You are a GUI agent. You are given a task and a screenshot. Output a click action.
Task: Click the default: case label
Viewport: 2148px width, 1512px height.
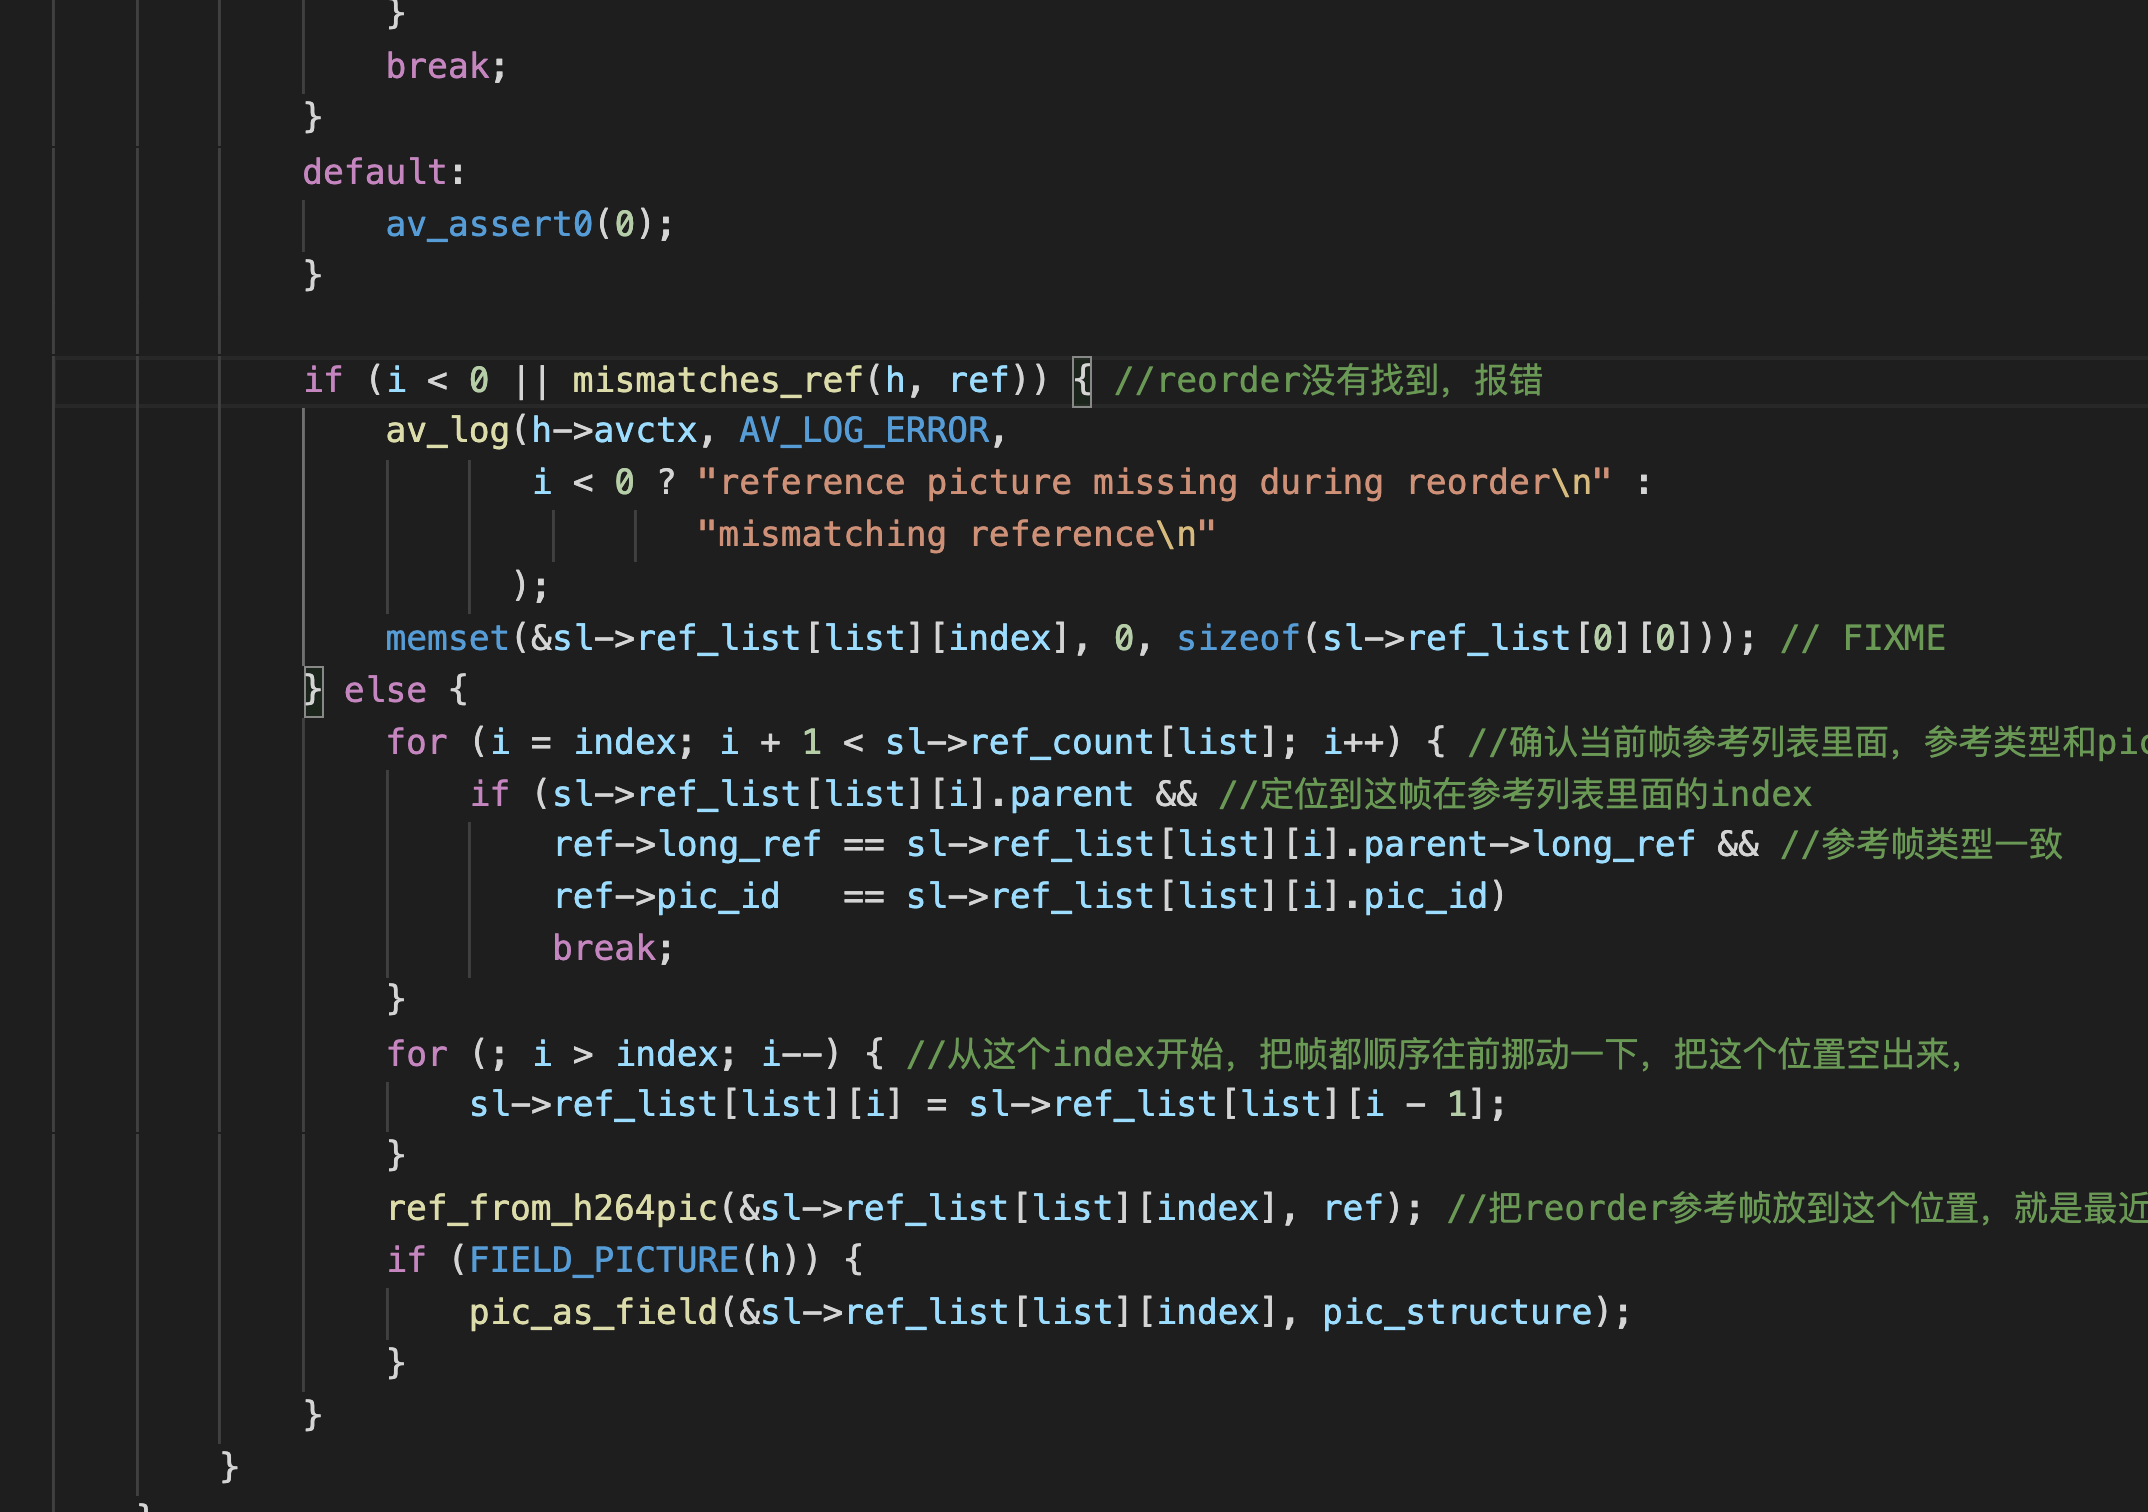384,172
